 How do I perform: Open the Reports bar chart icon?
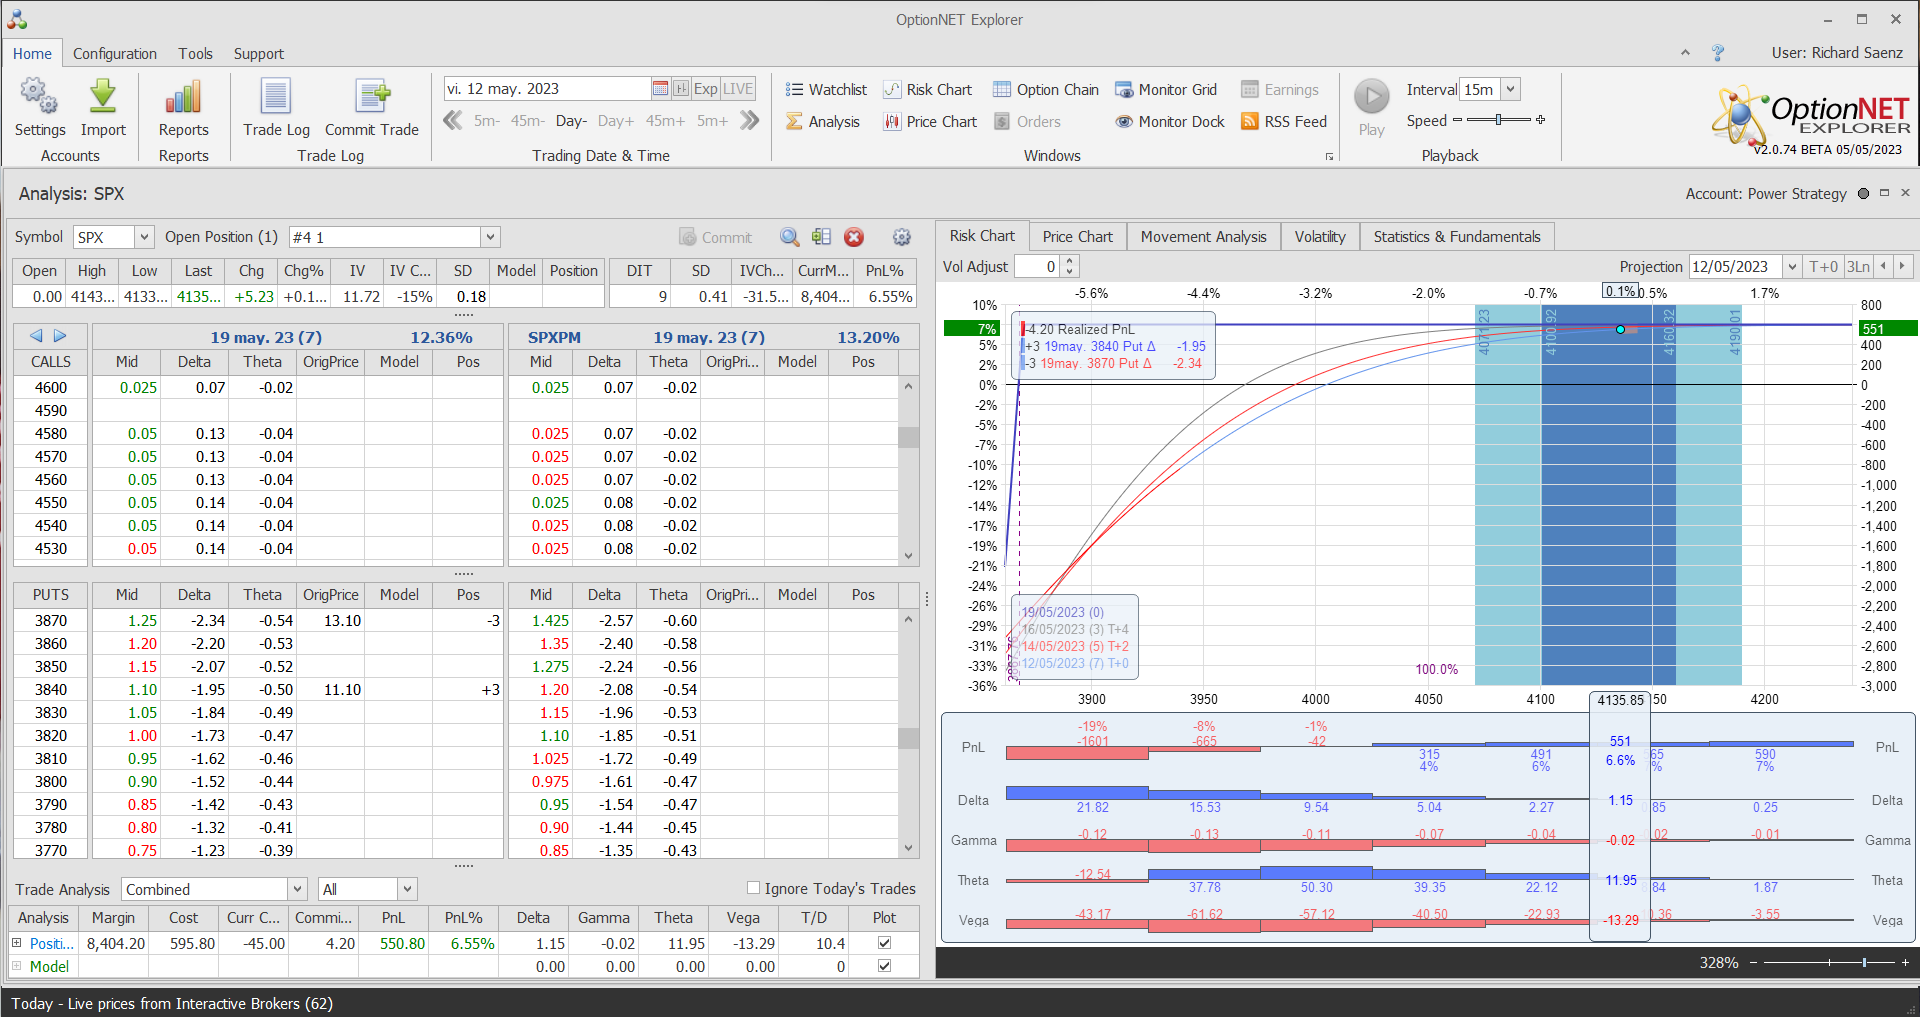coord(183,107)
